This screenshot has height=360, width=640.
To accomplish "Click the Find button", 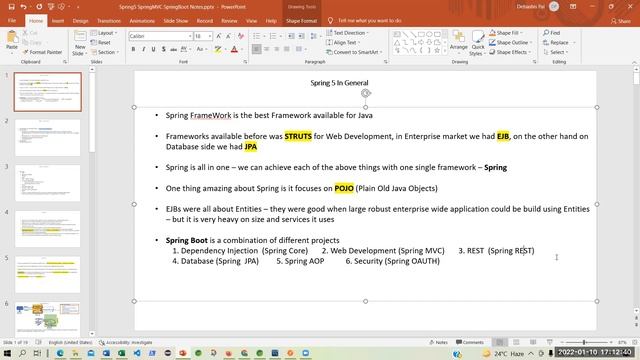I will [552, 33].
